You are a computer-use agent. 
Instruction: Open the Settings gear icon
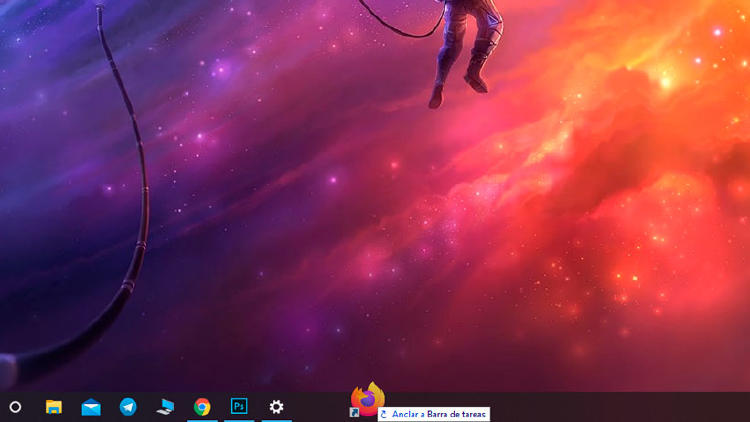(x=277, y=407)
